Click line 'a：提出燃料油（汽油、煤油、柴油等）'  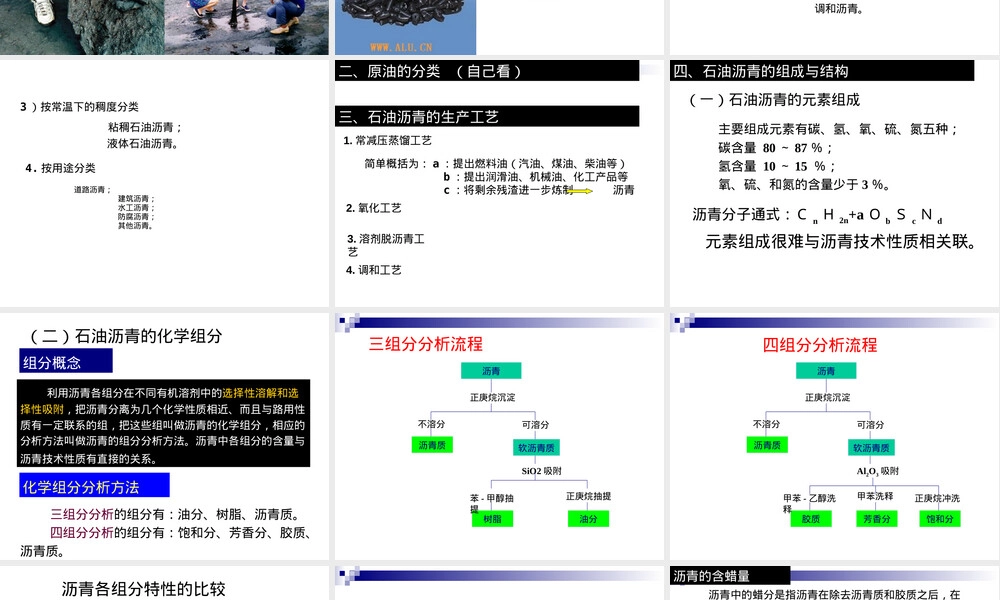pos(529,163)
